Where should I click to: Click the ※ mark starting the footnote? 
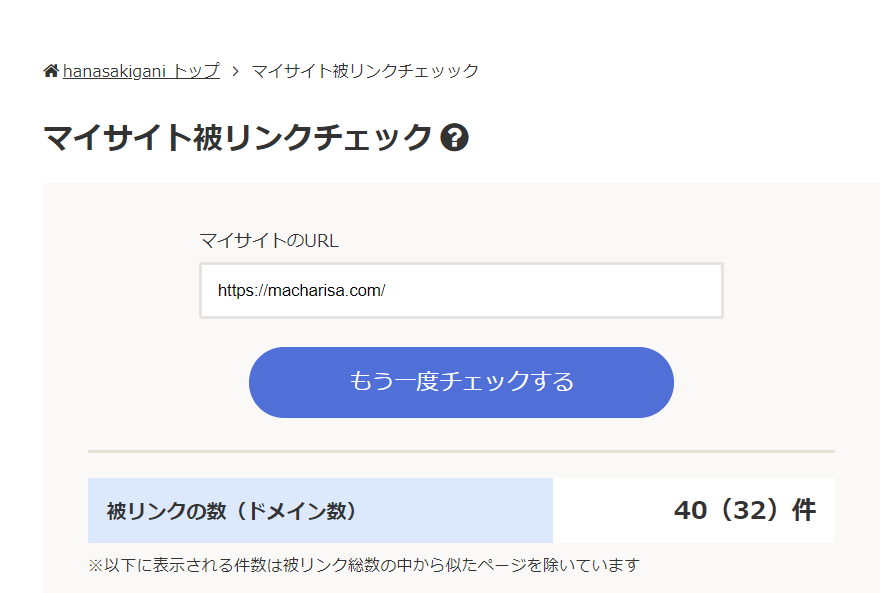tap(96, 565)
